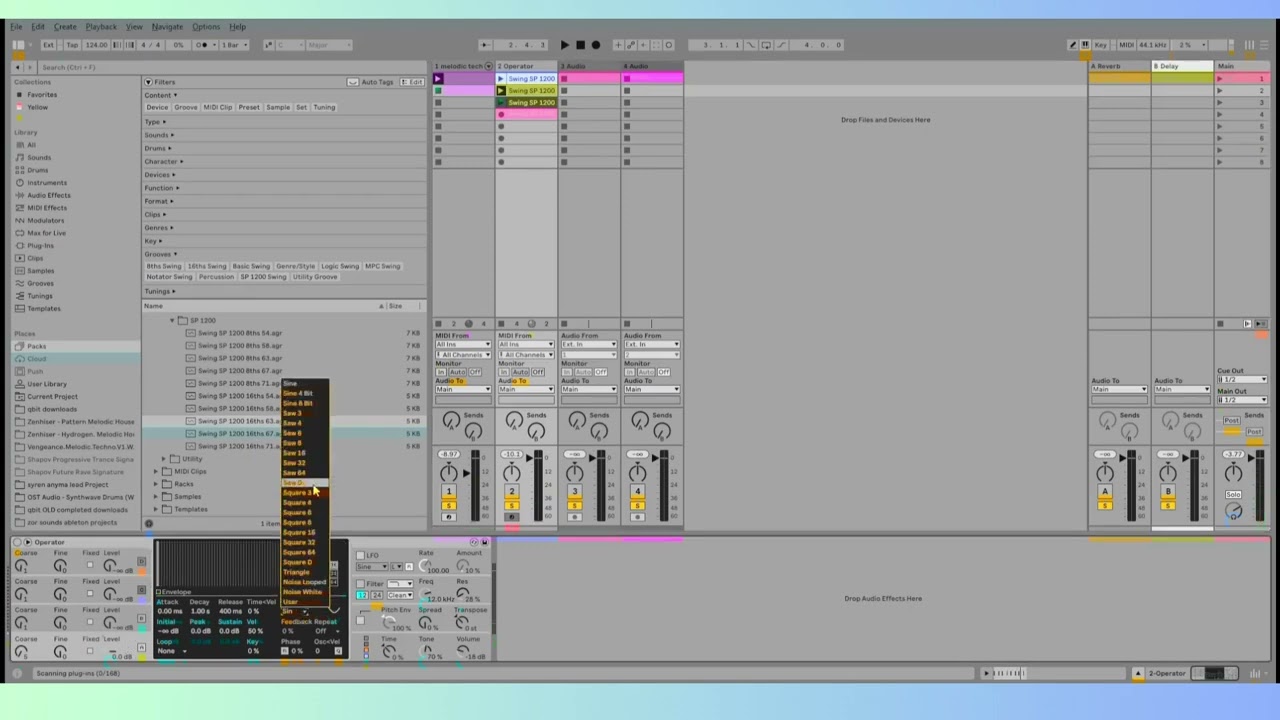Click the arrangement Record button
The image size is (1280, 720).
pos(596,45)
